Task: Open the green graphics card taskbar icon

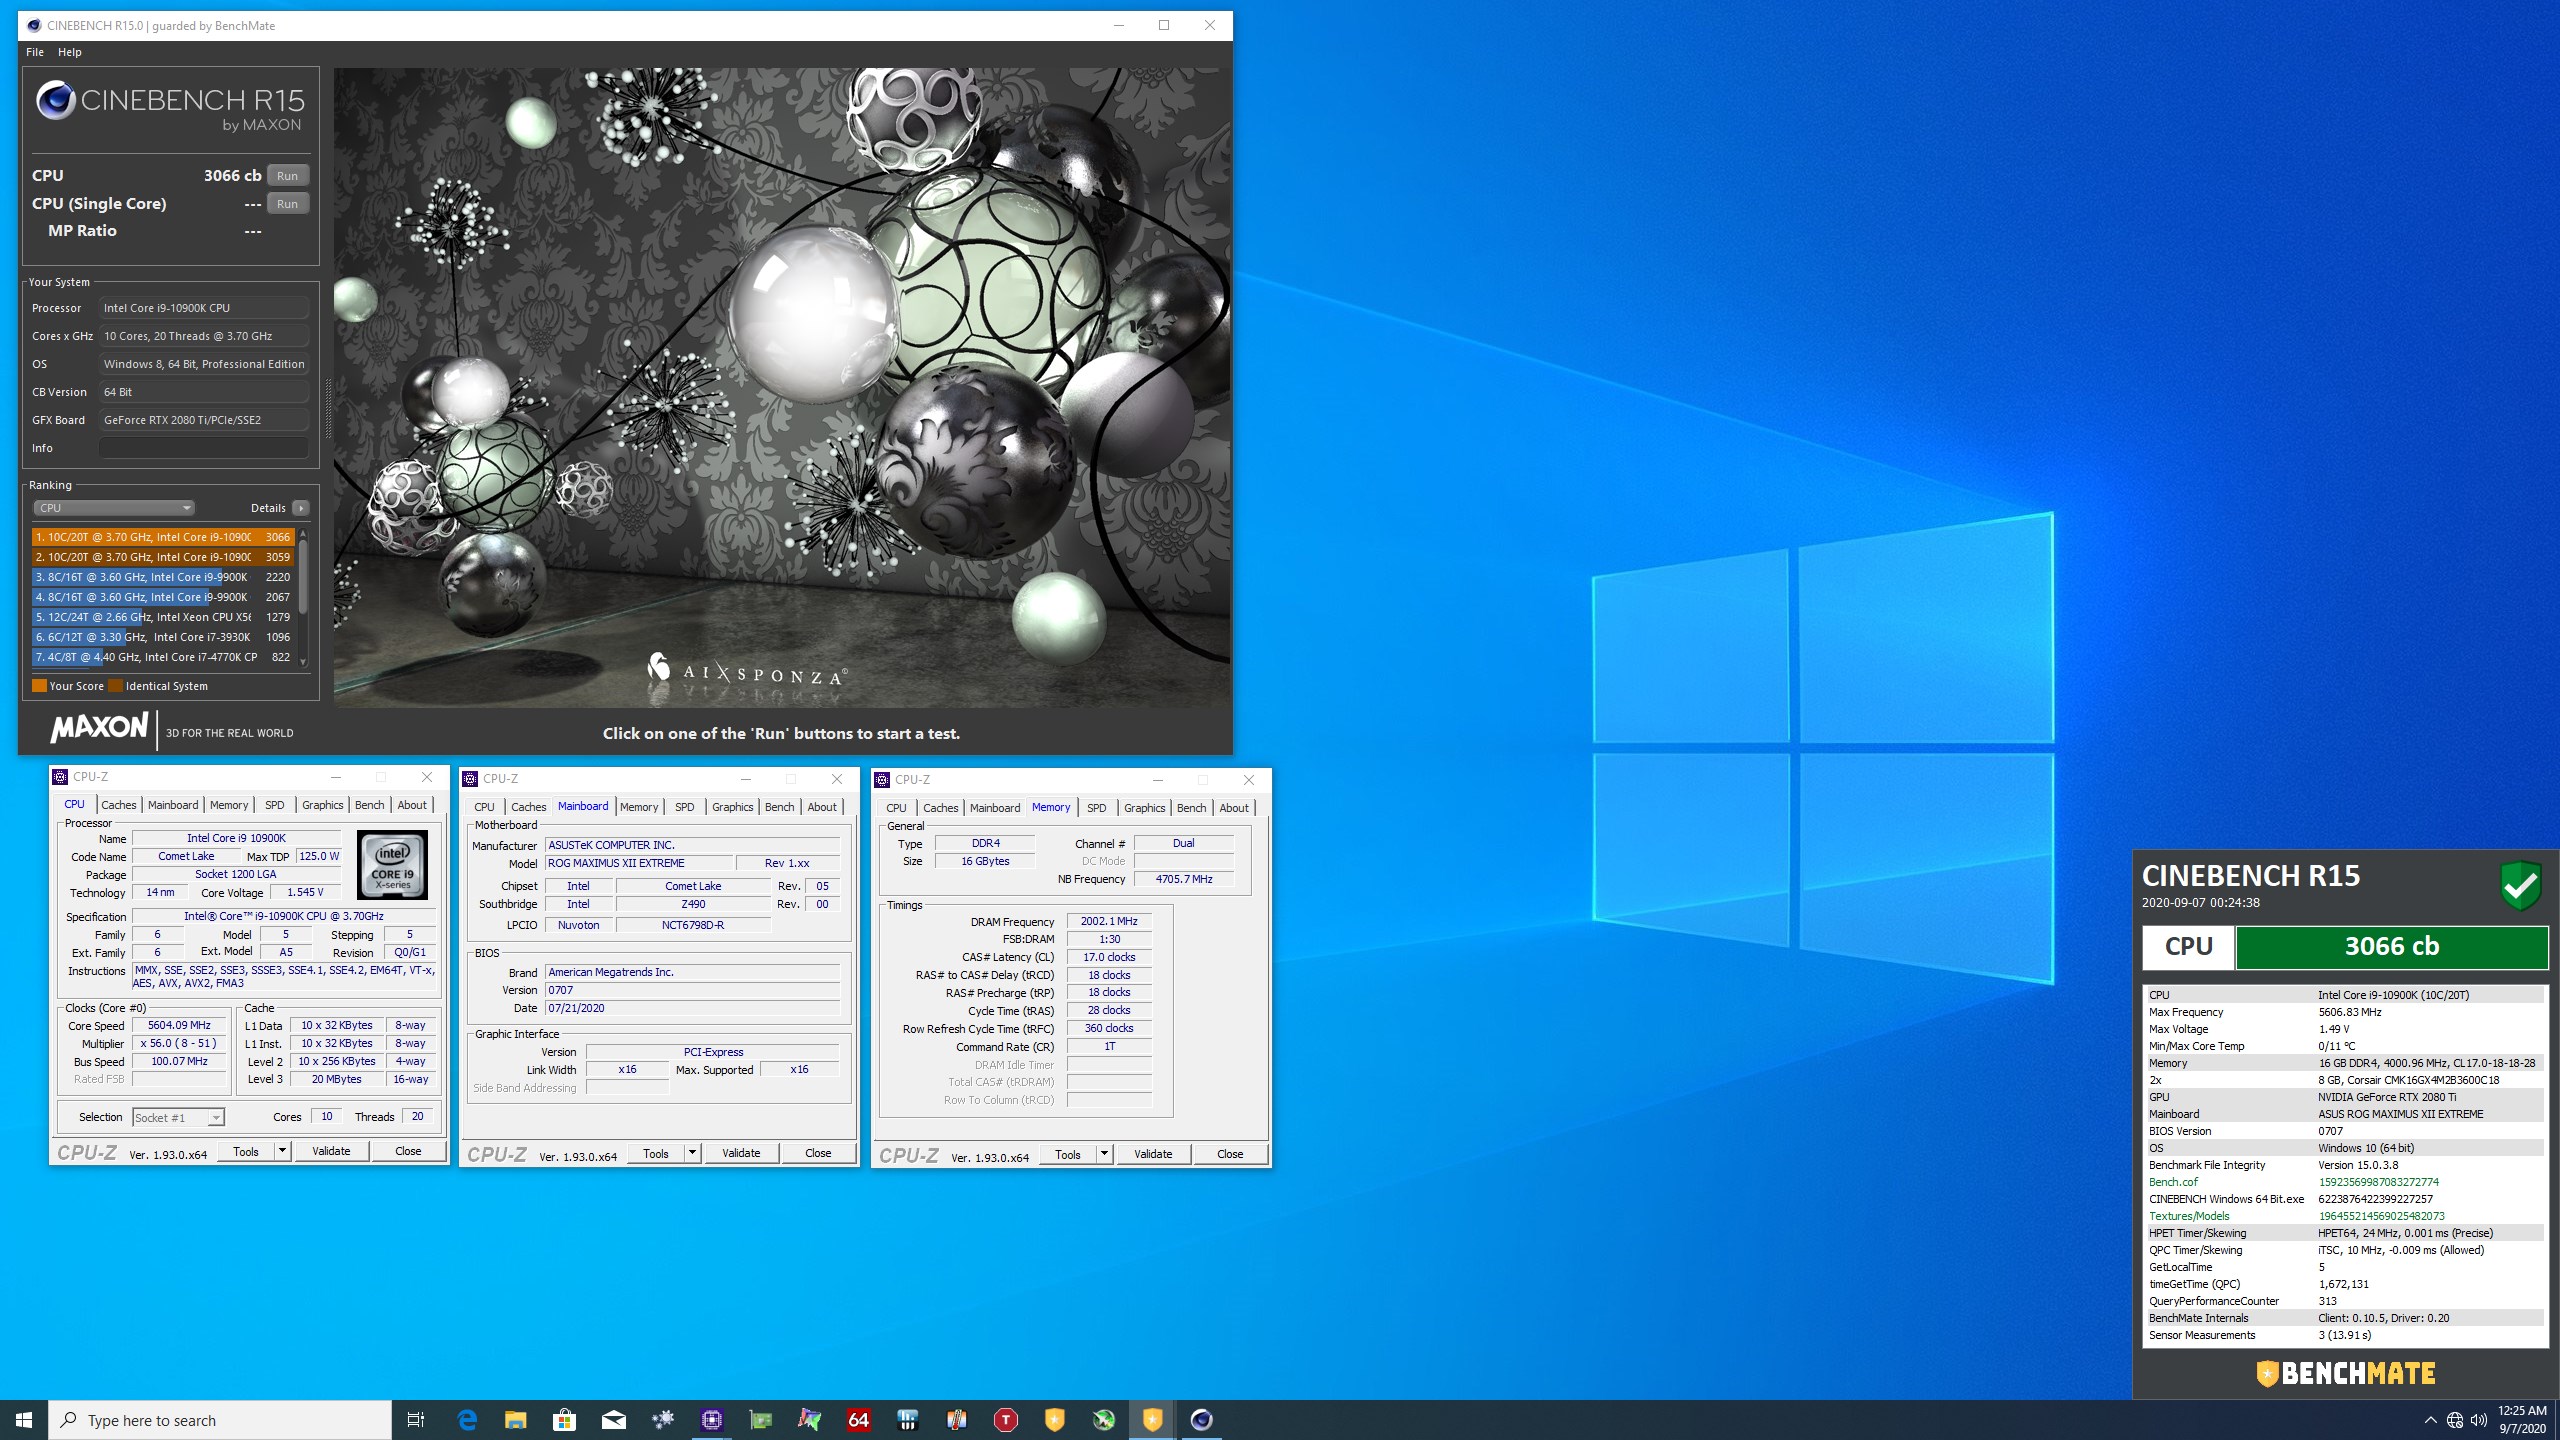Action: 760,1420
